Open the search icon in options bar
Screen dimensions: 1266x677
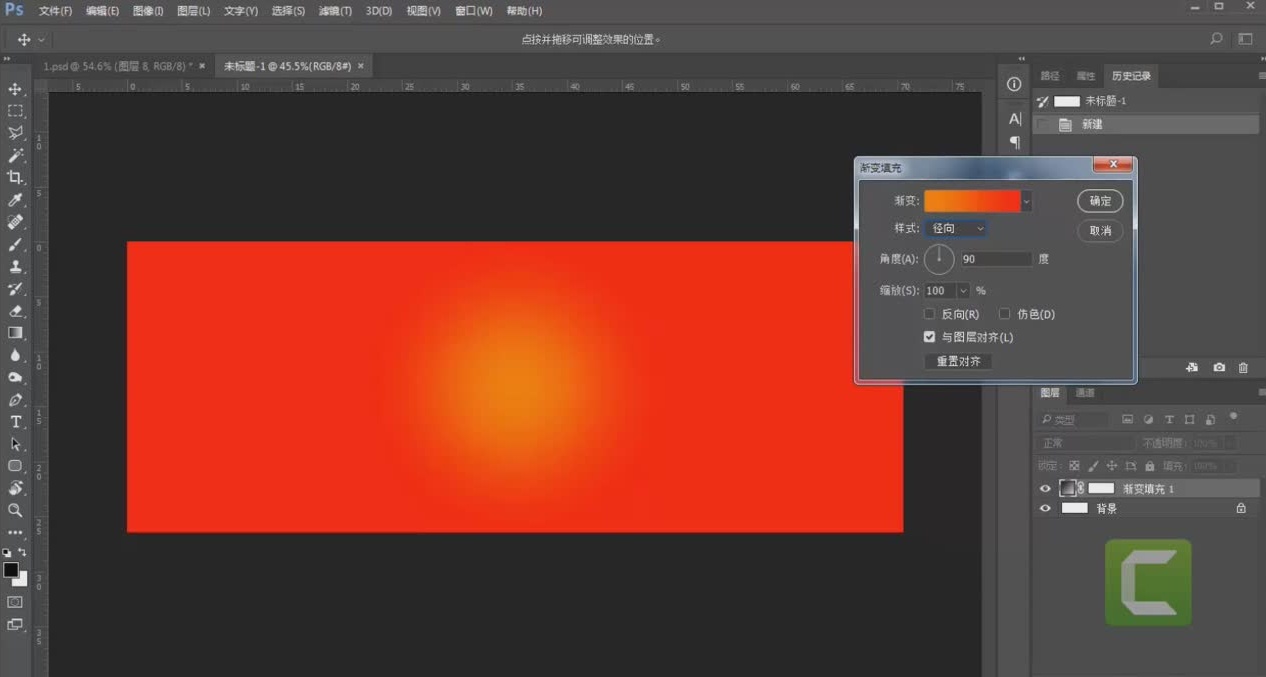pos(1216,39)
